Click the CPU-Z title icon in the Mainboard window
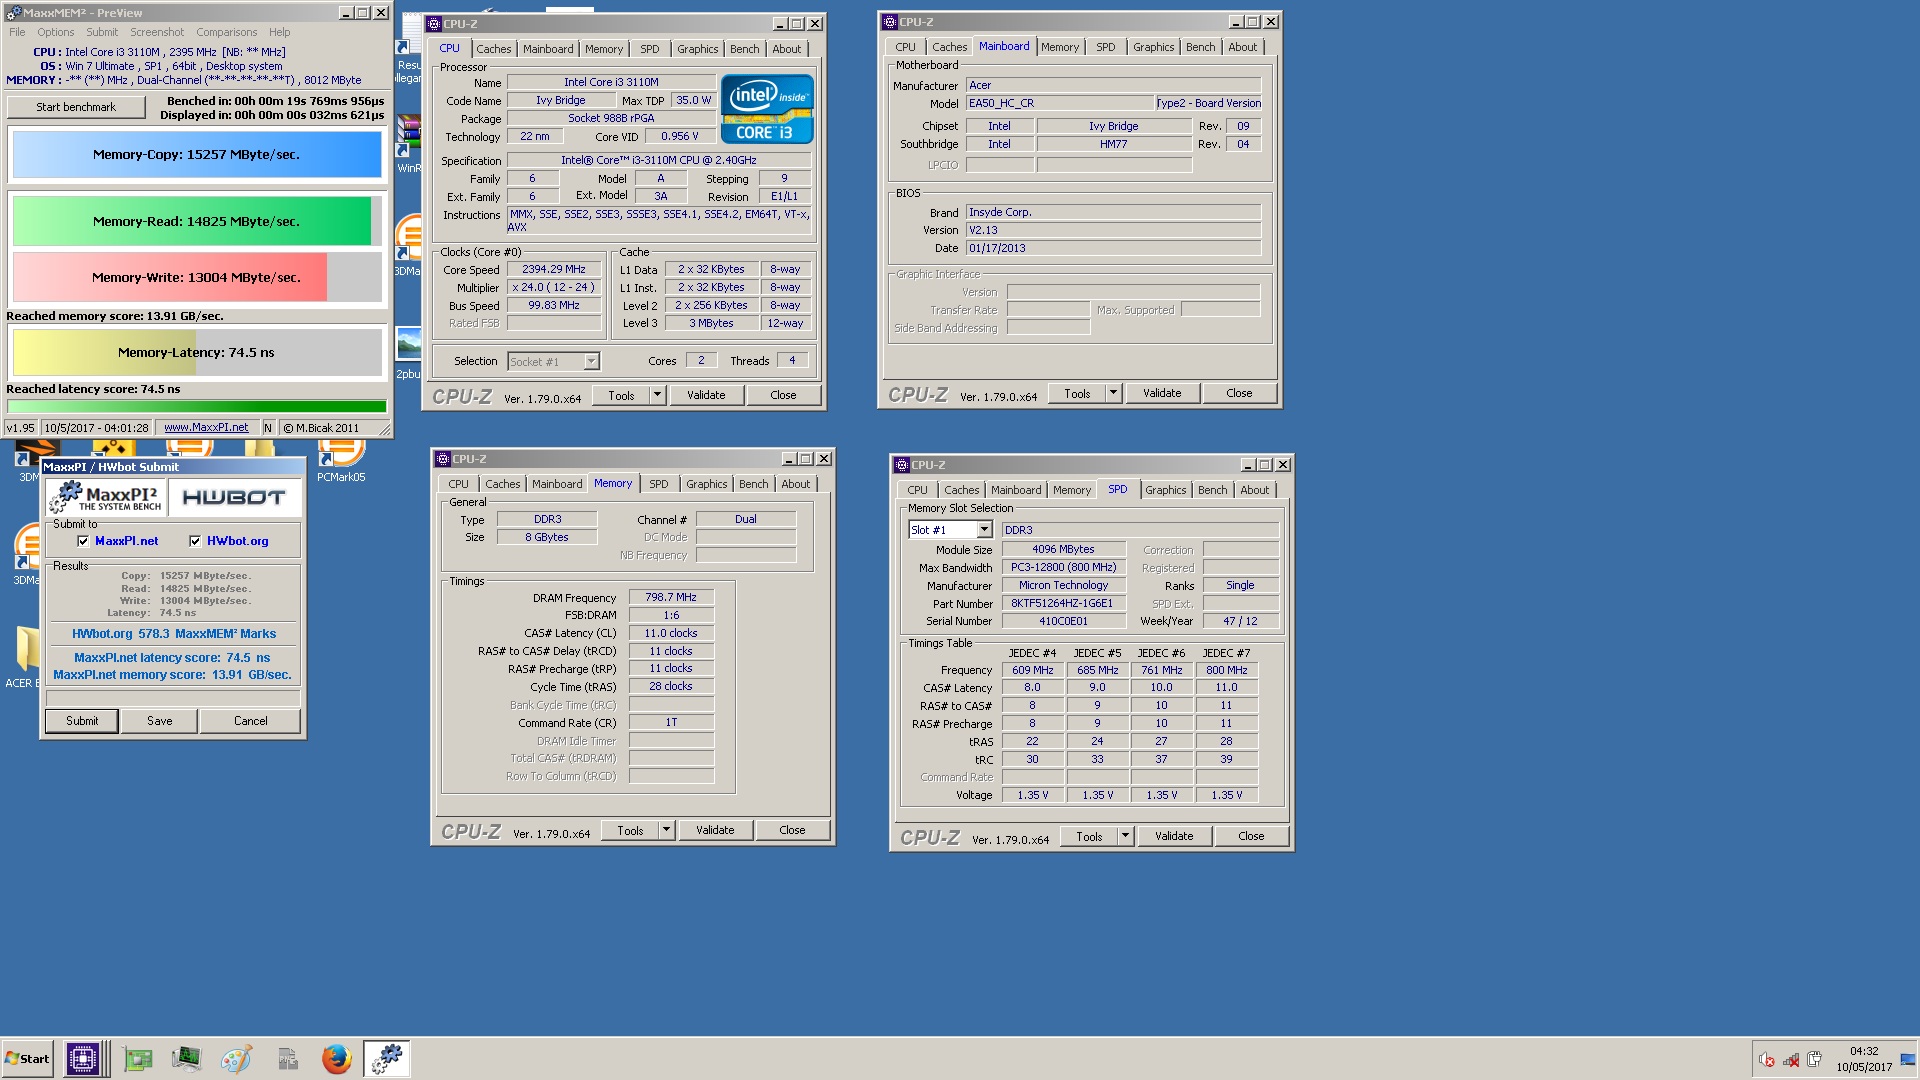This screenshot has width=1920, height=1080. click(890, 22)
